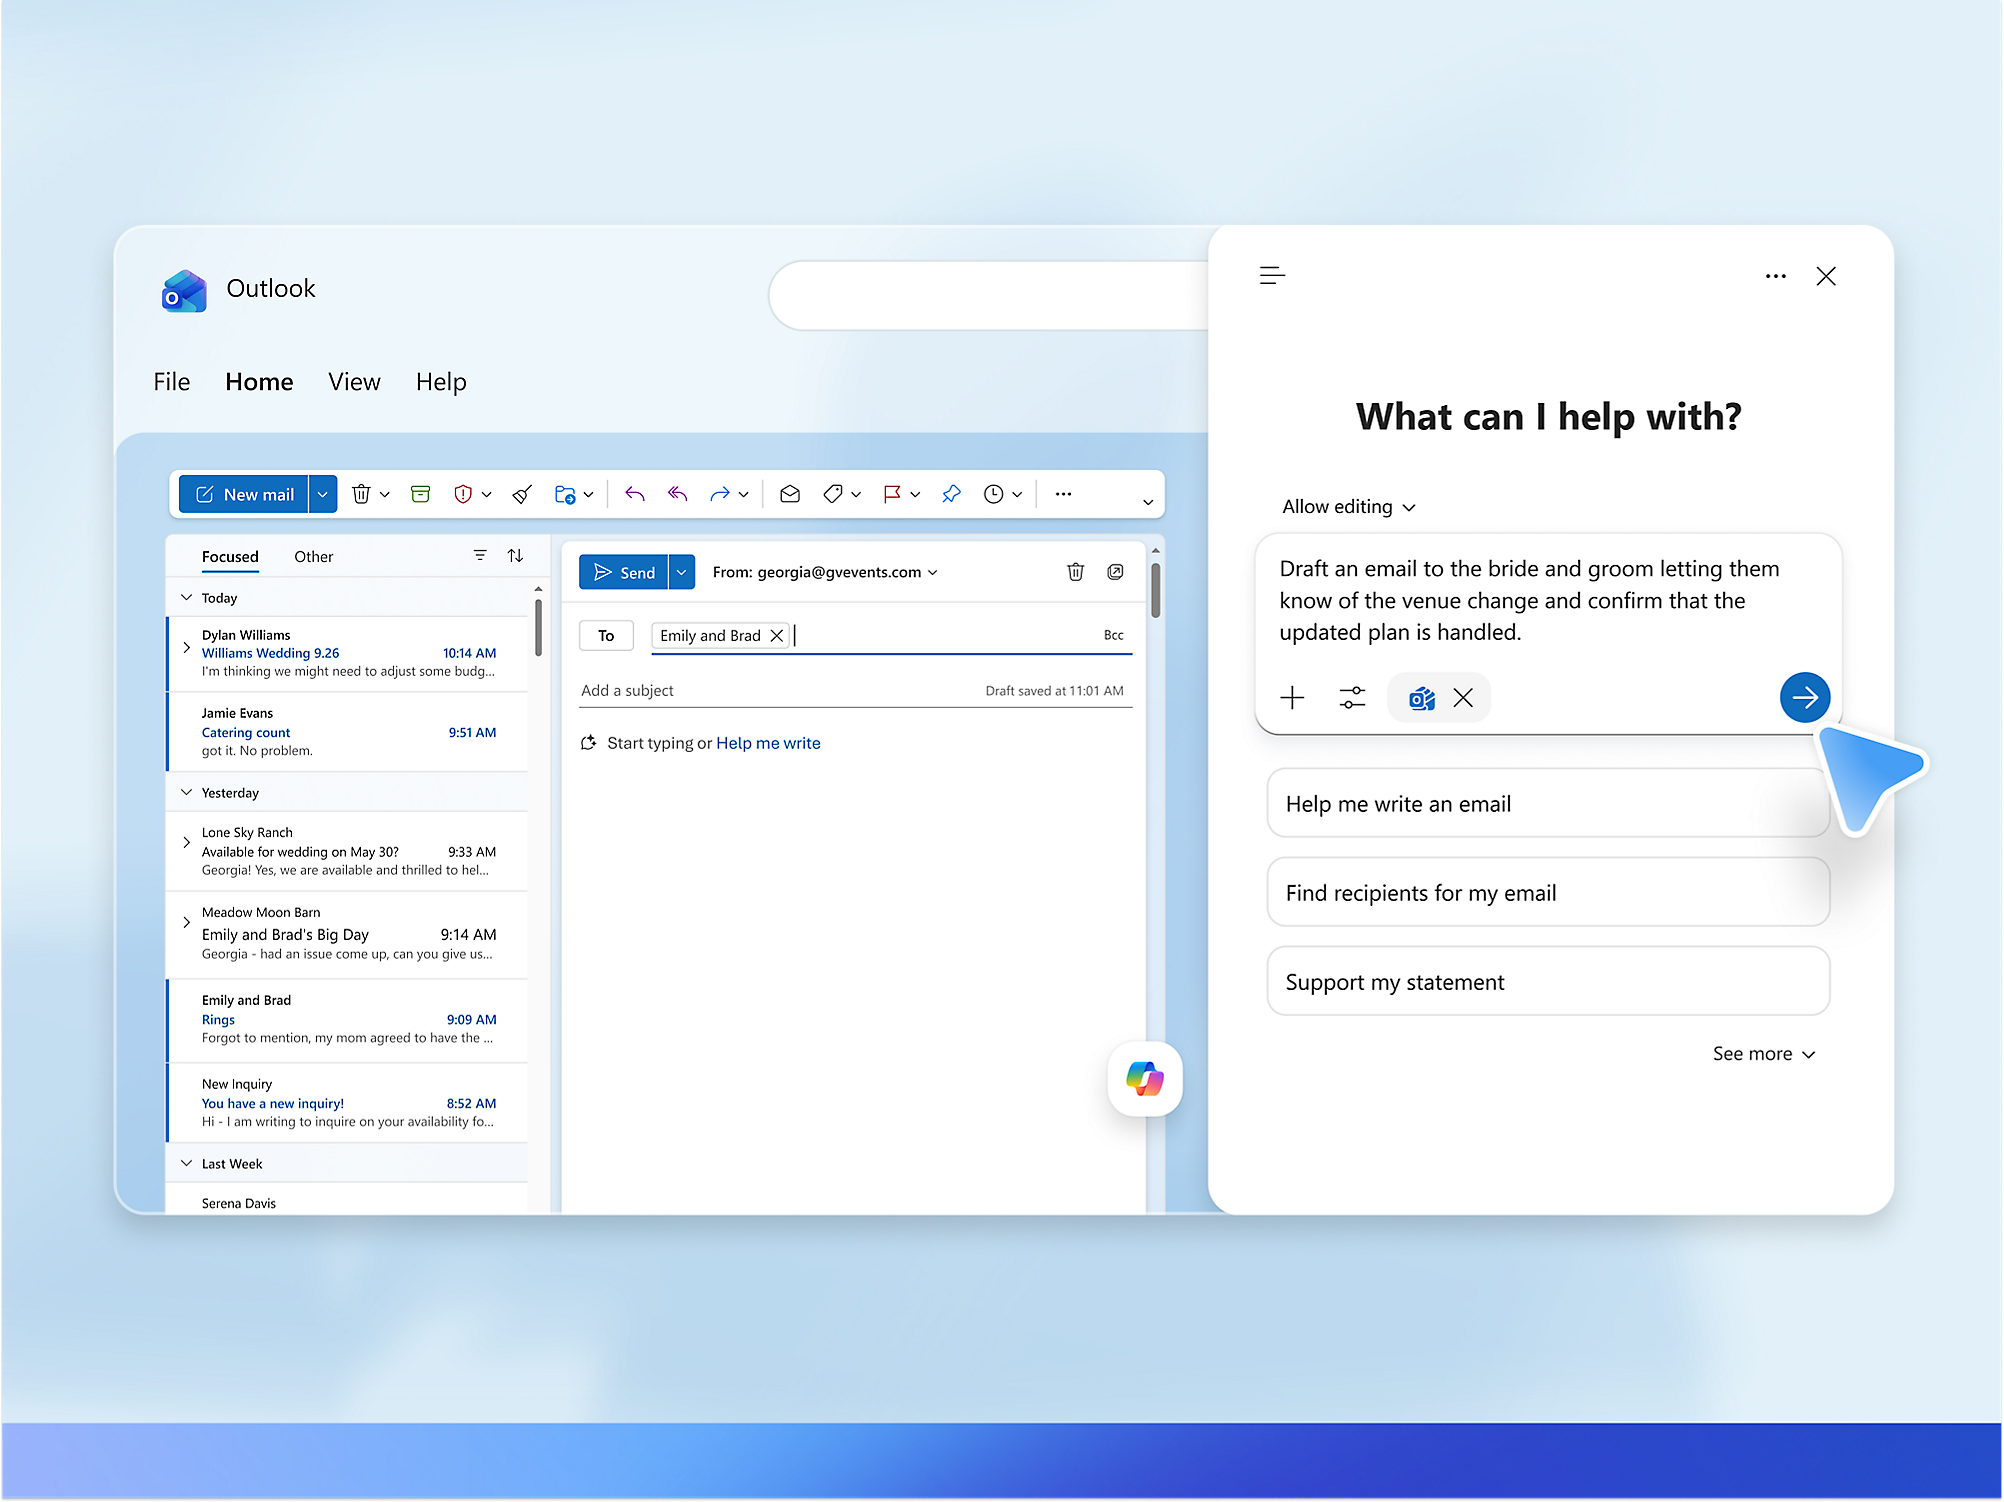Click the Mark read/unread envelope icon
Image resolution: width=2004 pixels, height=1502 pixels.
(x=790, y=494)
